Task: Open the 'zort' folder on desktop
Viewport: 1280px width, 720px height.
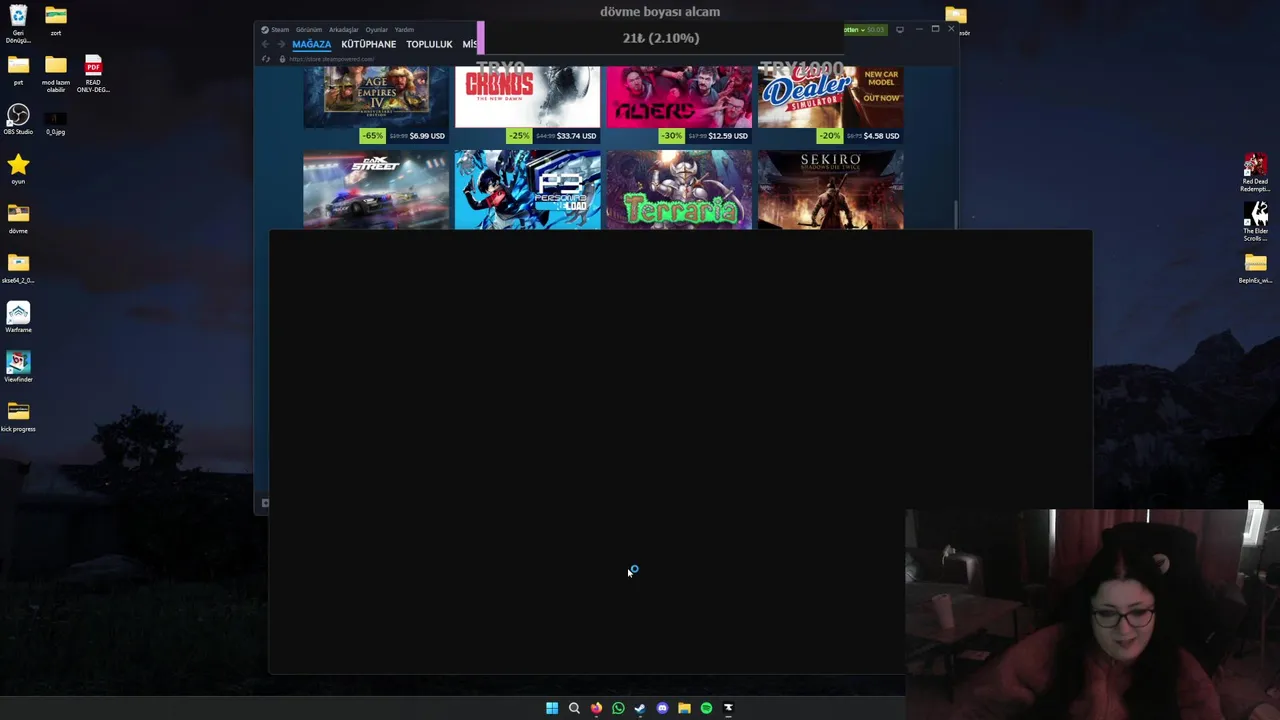Action: click(56, 20)
